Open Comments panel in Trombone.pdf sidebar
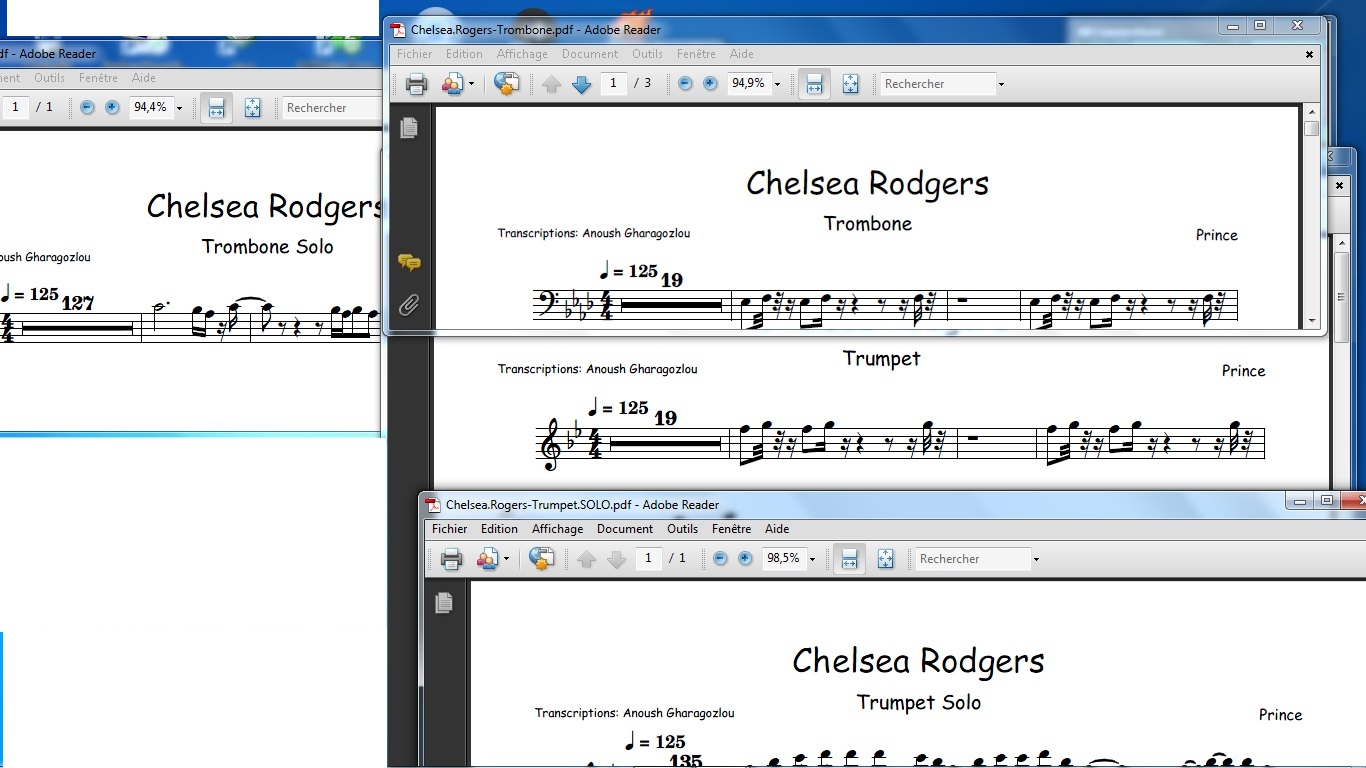 click(409, 262)
